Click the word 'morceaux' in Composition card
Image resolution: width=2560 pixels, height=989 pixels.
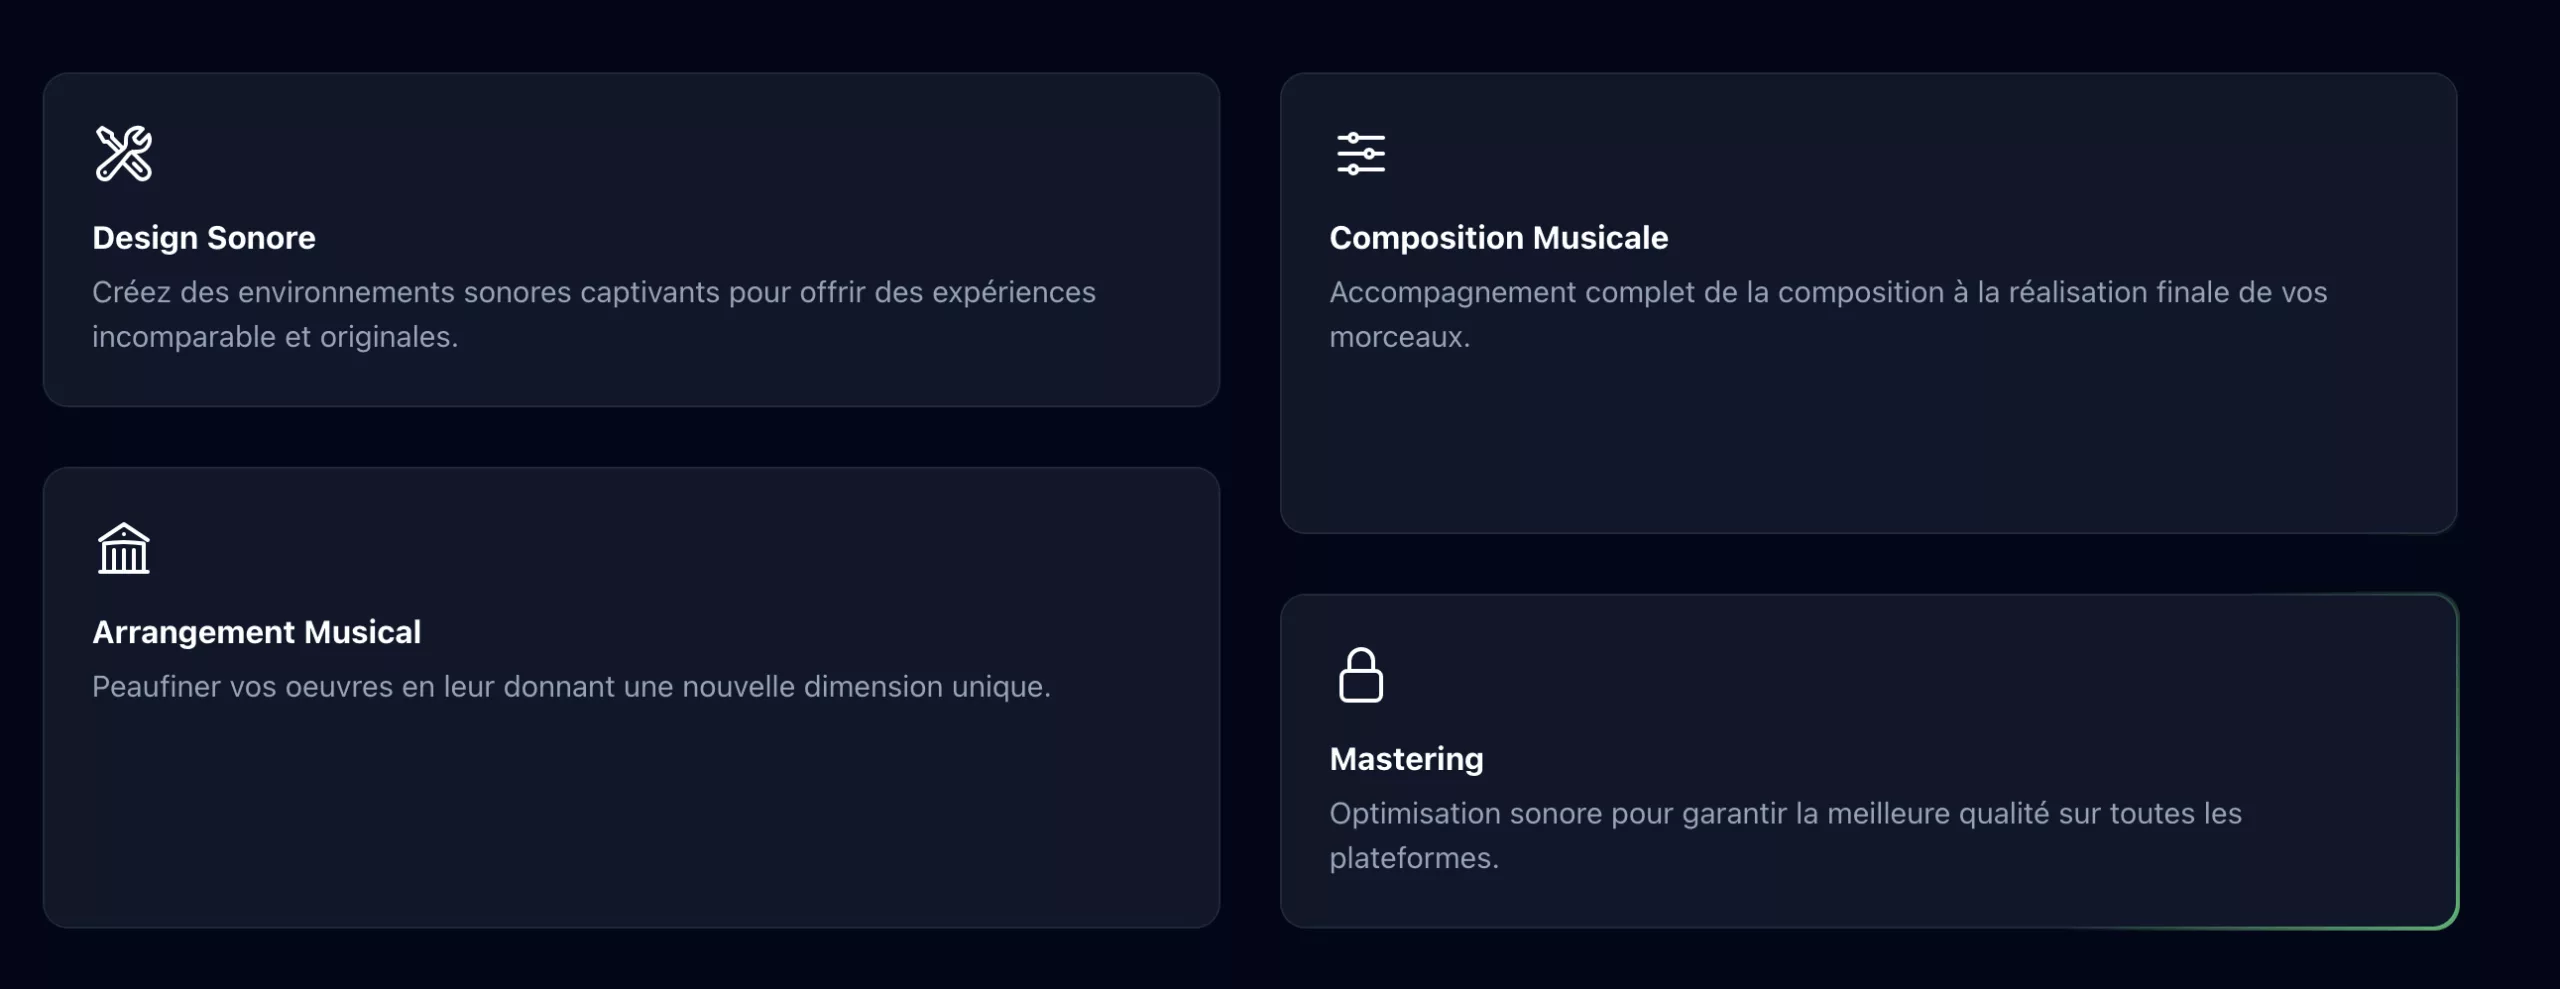tap(1396, 337)
